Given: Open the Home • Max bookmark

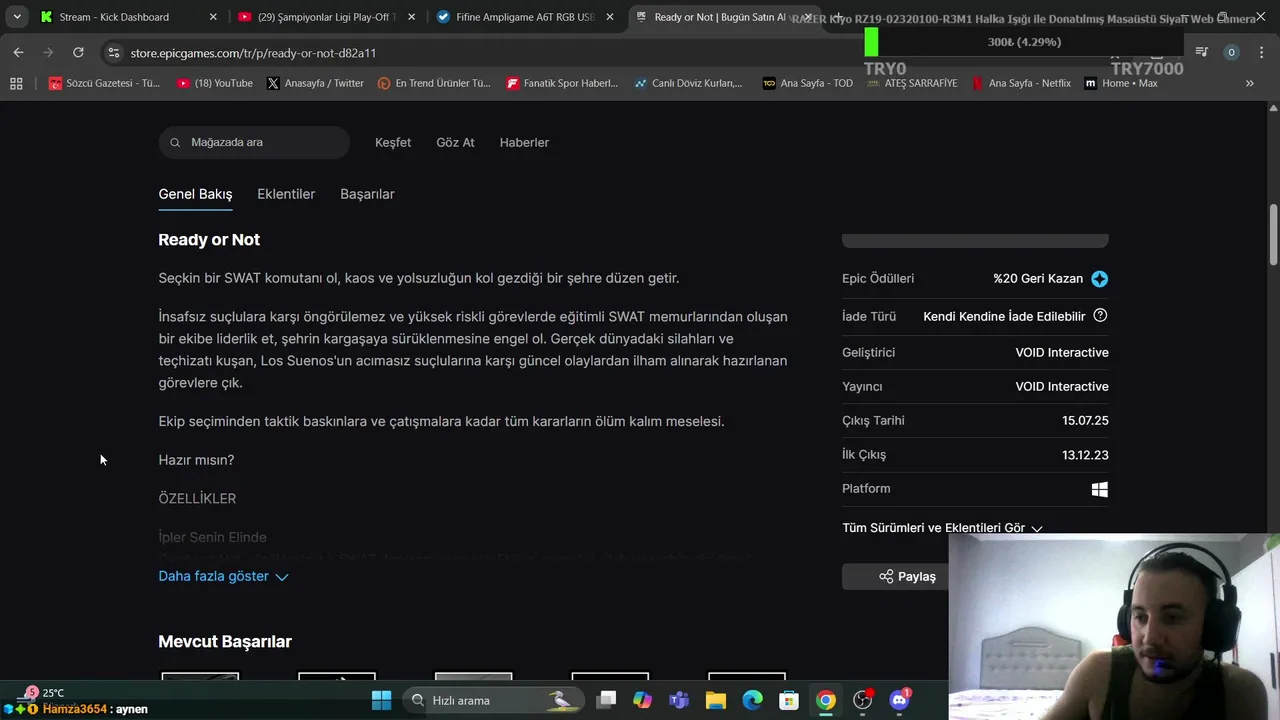Looking at the screenshot, I should click(x=1121, y=83).
